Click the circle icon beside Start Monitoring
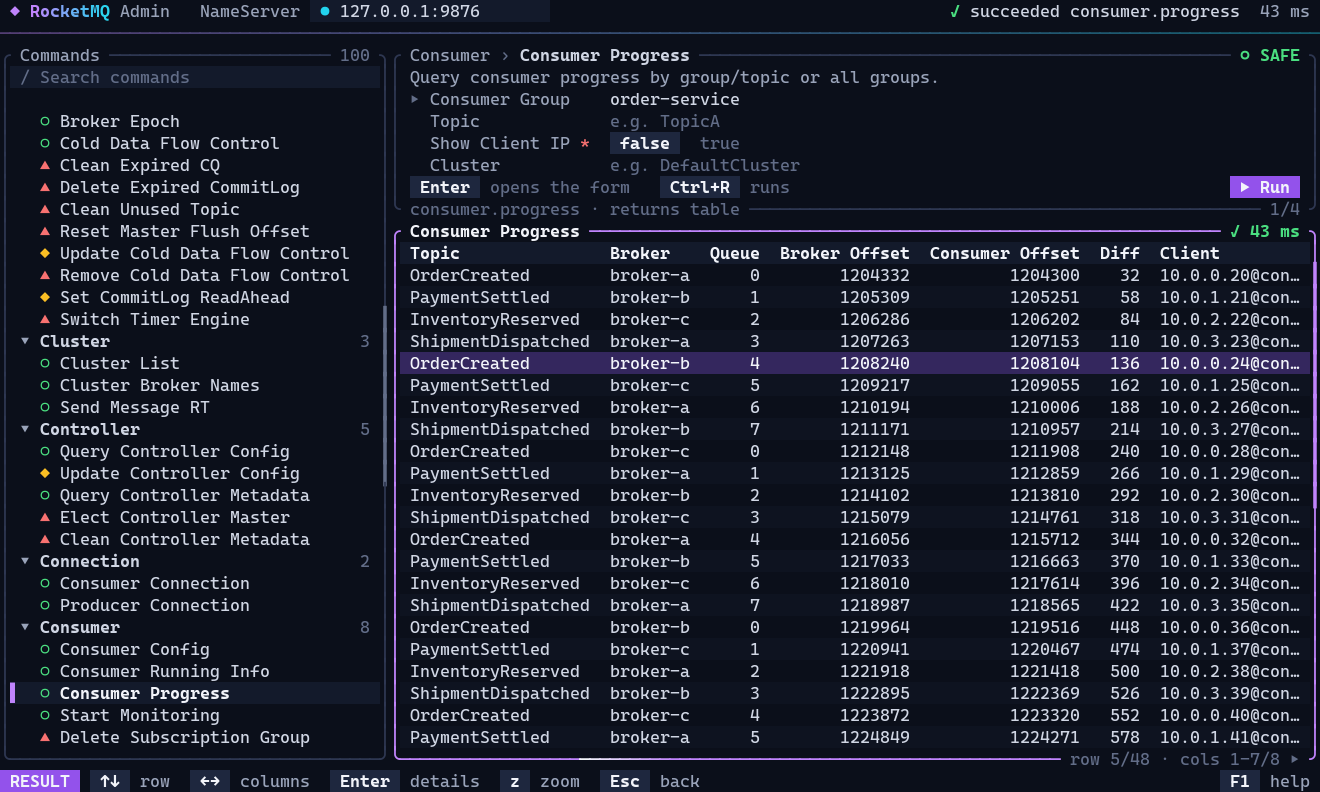The width and height of the screenshot is (1320, 792). pyautogui.click(x=45, y=716)
